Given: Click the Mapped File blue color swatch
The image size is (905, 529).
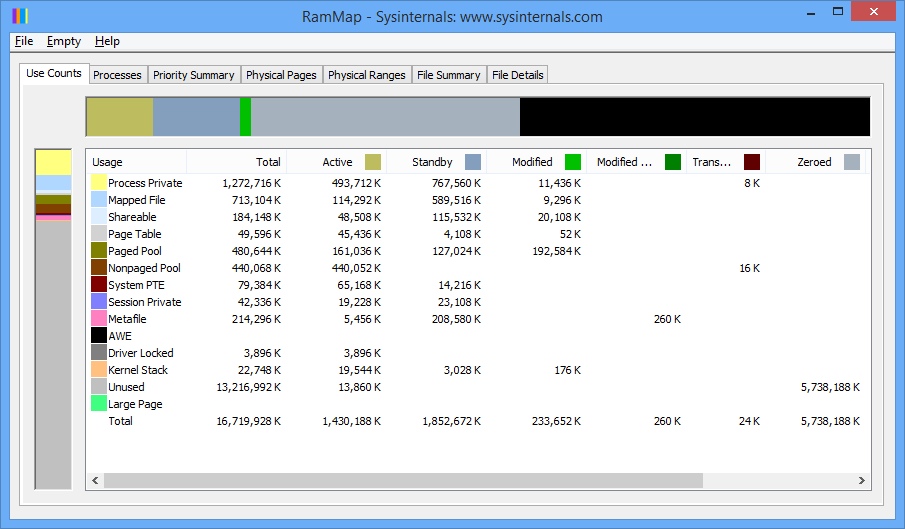Looking at the screenshot, I should 99,200.
